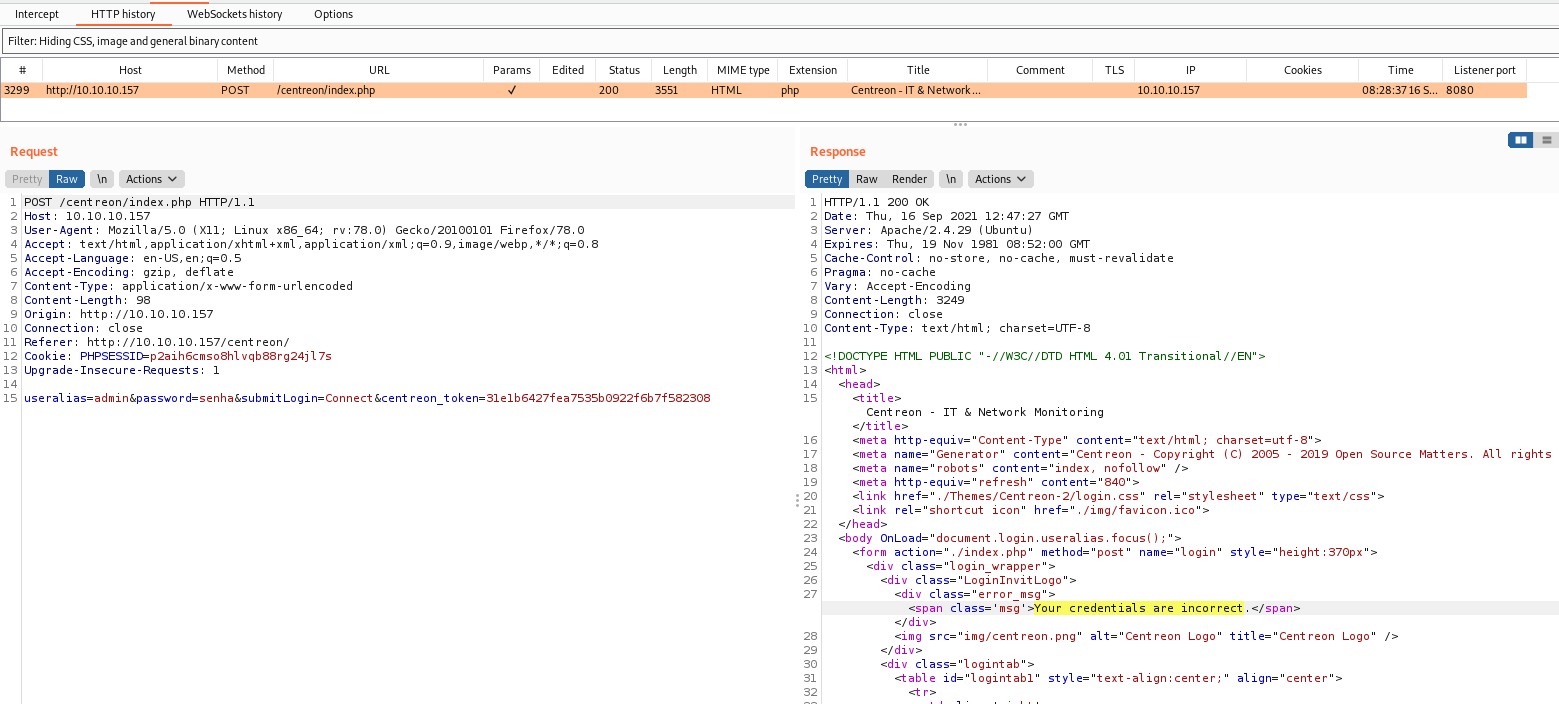Click the Date header line in Response
The width and height of the screenshot is (1559, 704).
pos(946,216)
